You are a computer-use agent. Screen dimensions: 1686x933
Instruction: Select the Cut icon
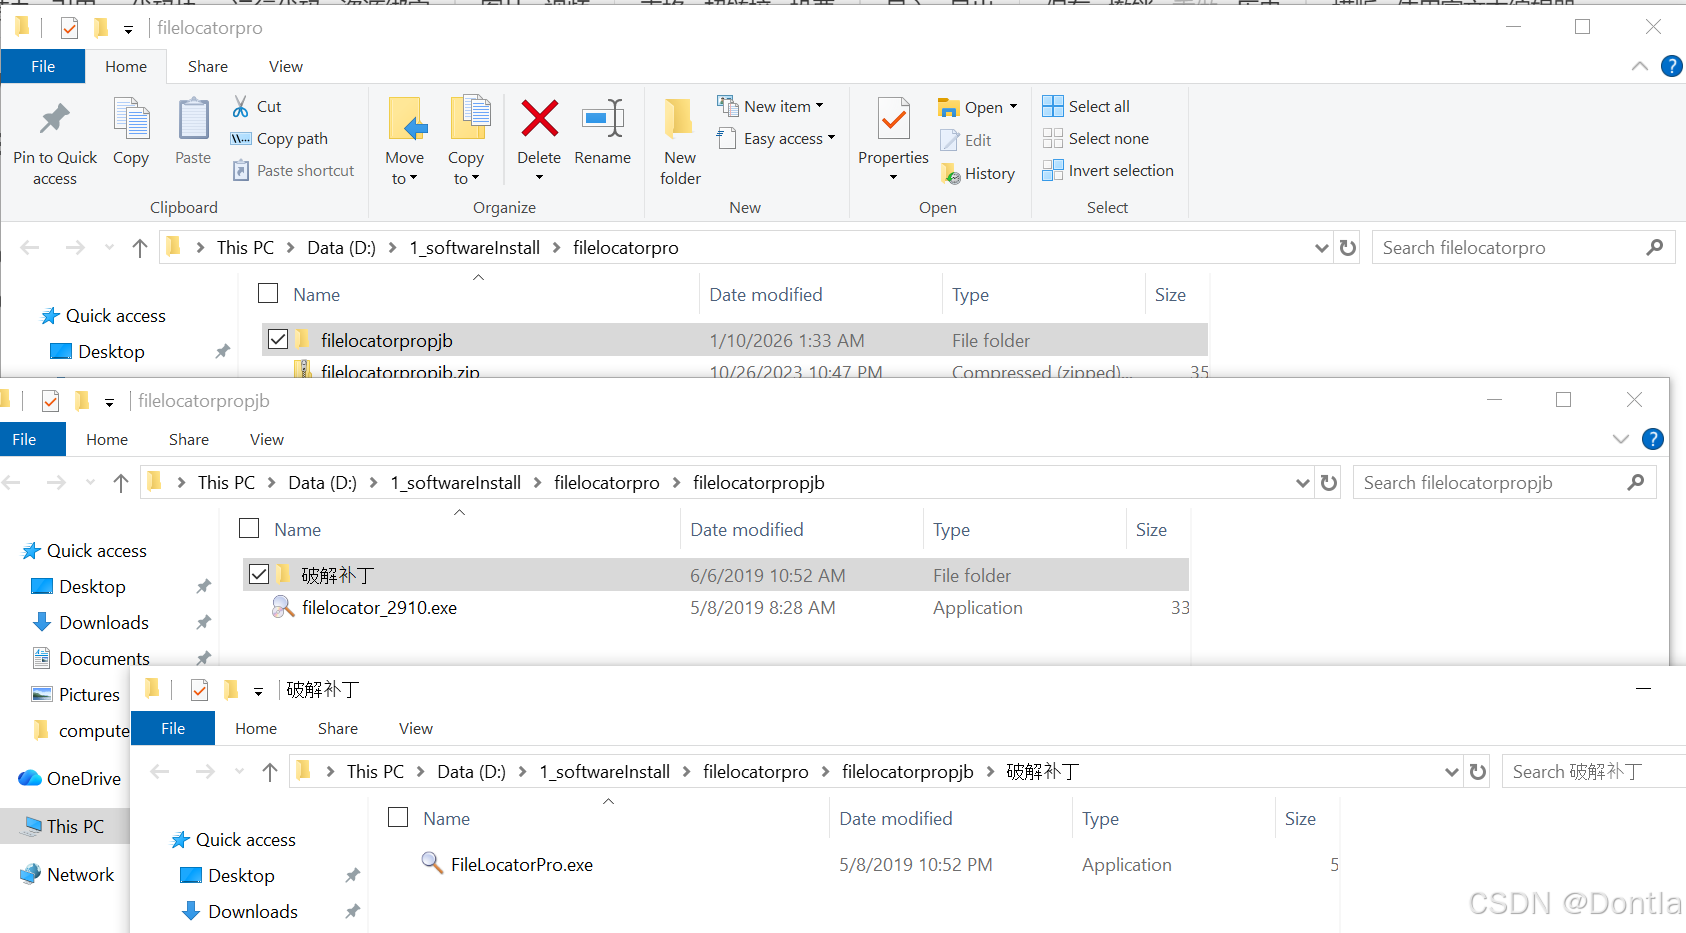pos(241,105)
